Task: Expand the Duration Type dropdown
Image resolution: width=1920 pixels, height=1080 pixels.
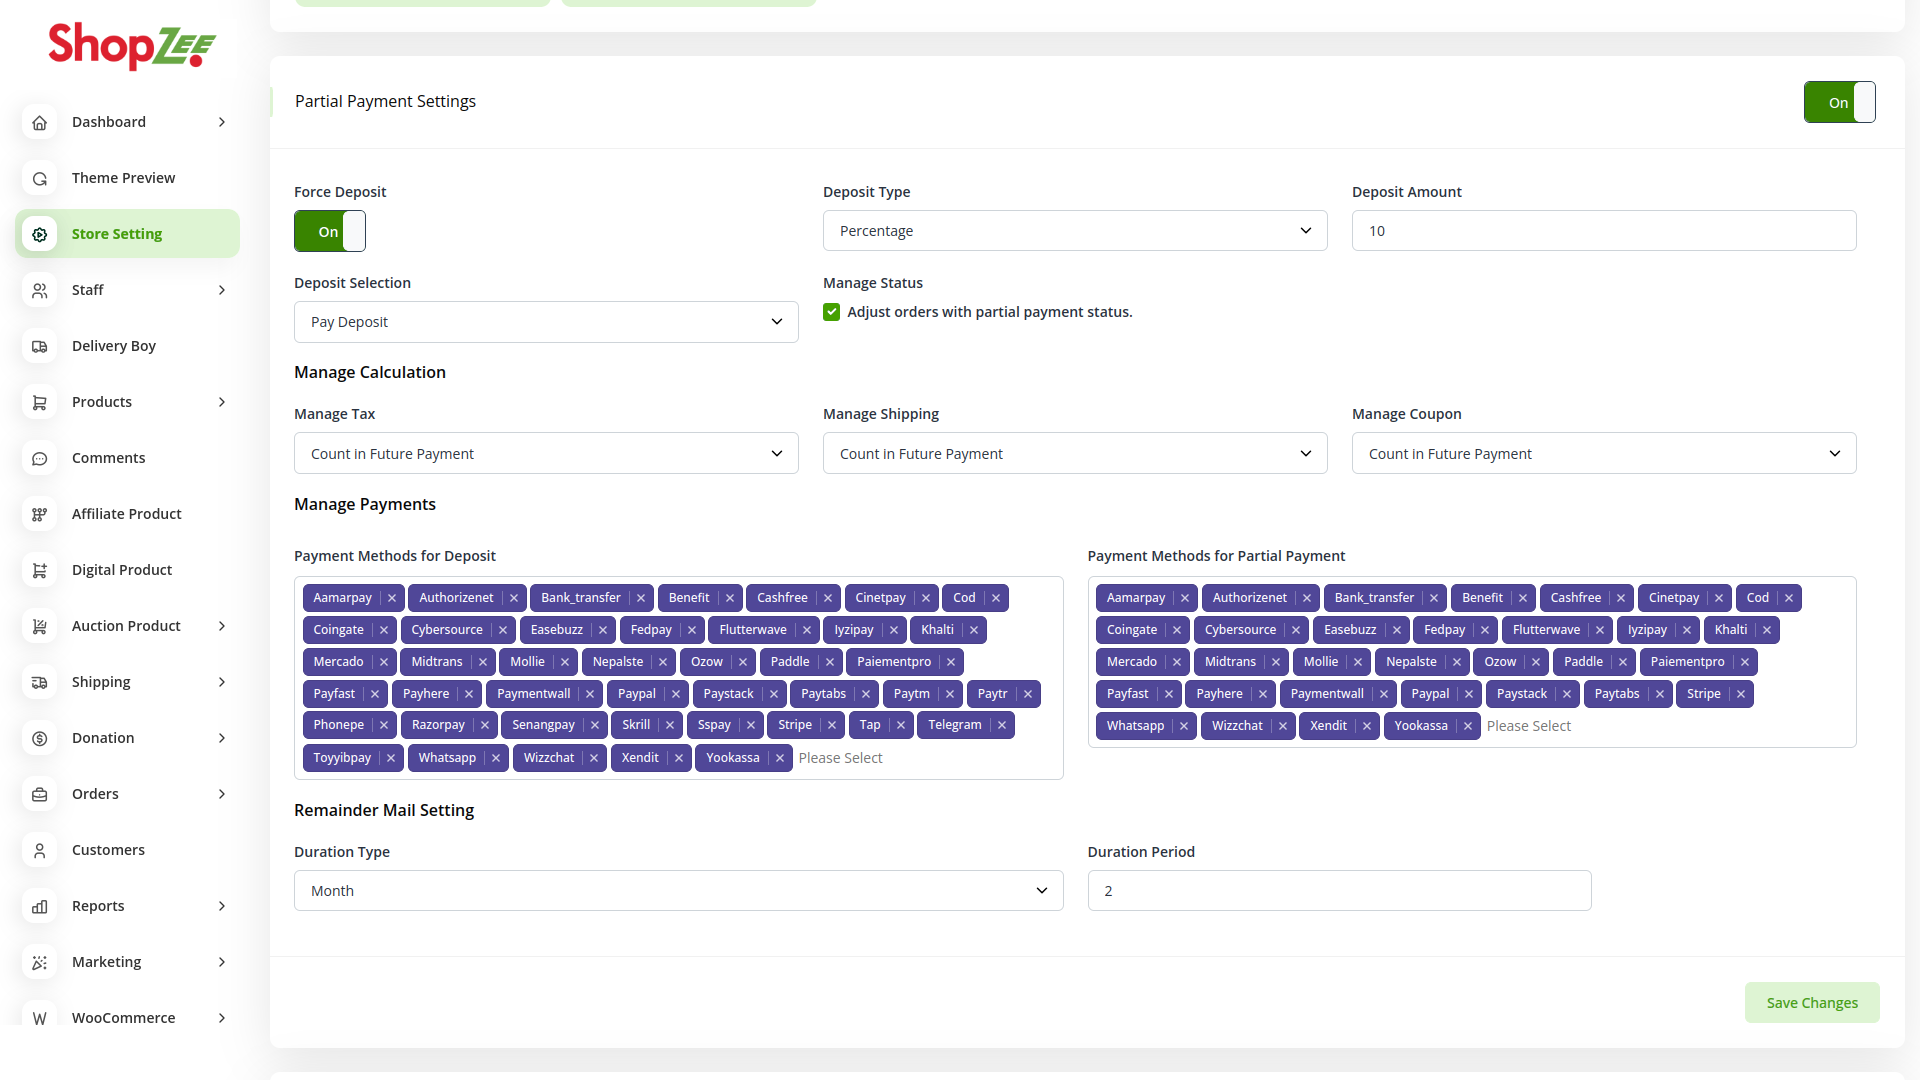Action: 677,891
